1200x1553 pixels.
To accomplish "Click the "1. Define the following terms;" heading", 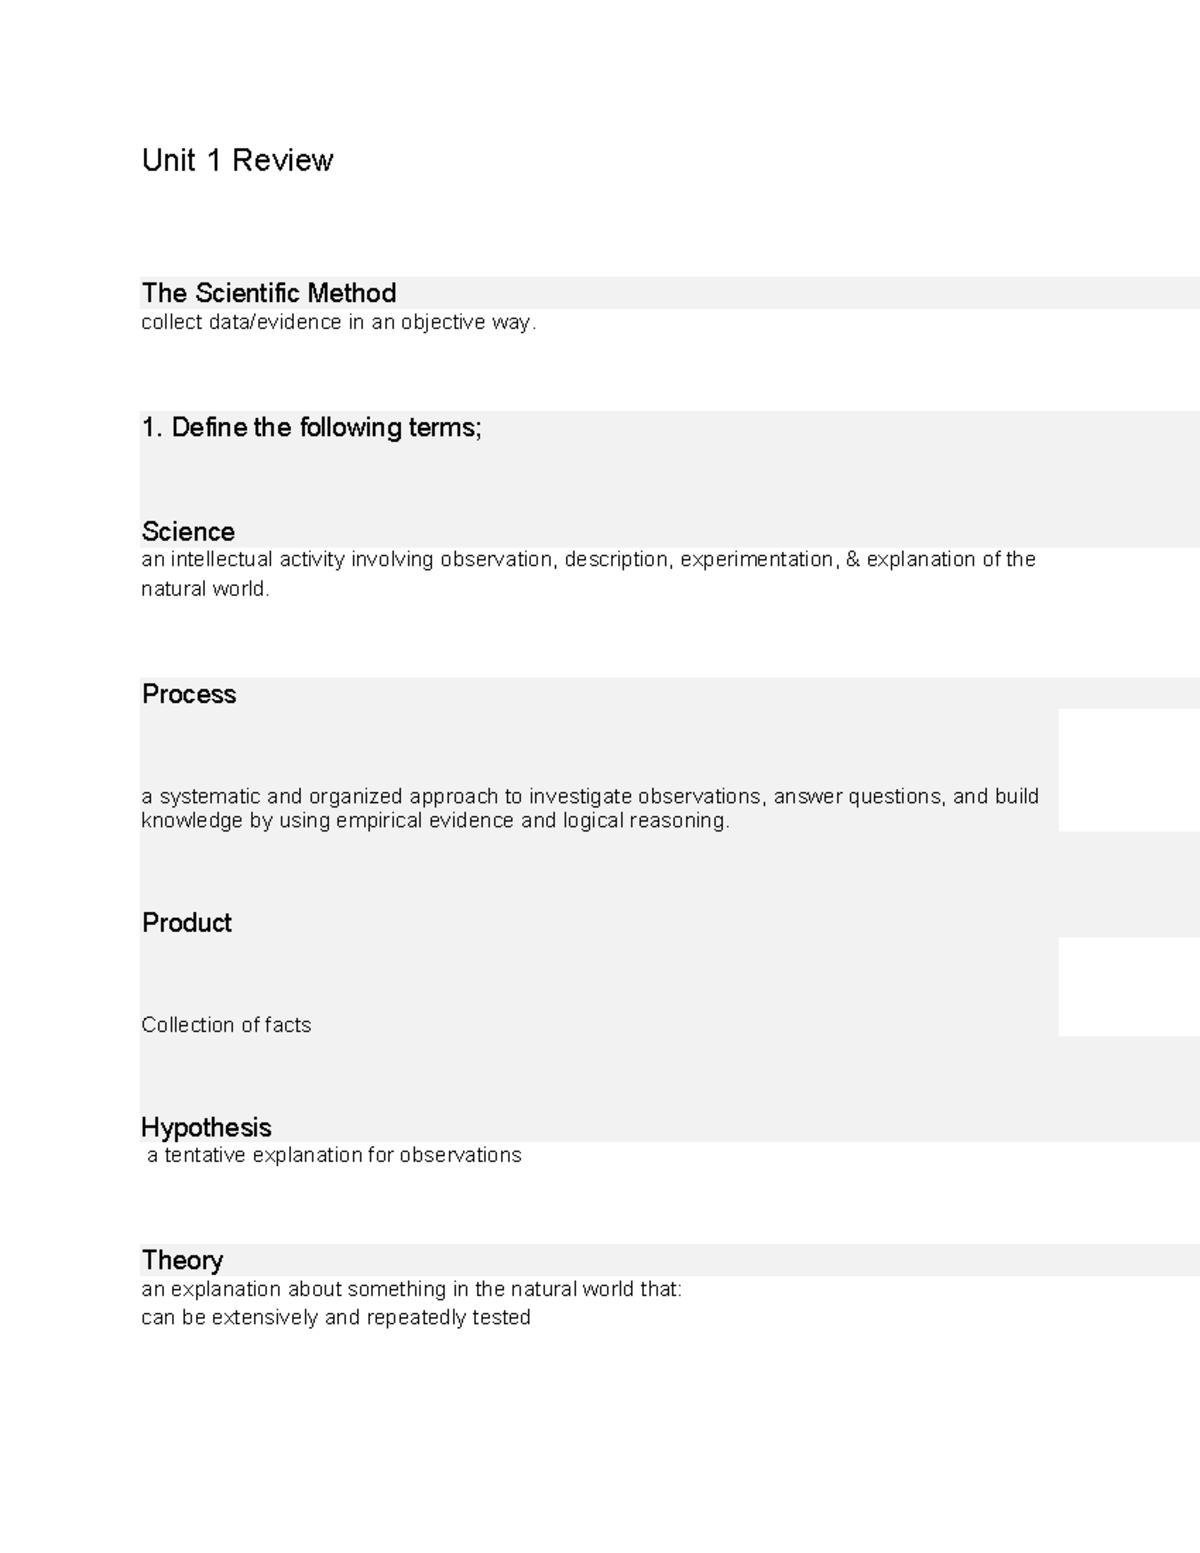I will pyautogui.click(x=311, y=428).
